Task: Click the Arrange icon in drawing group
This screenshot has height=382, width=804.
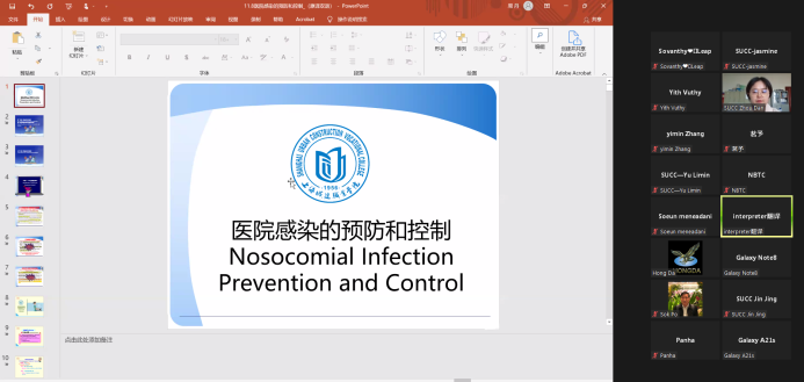Action: pyautogui.click(x=461, y=37)
